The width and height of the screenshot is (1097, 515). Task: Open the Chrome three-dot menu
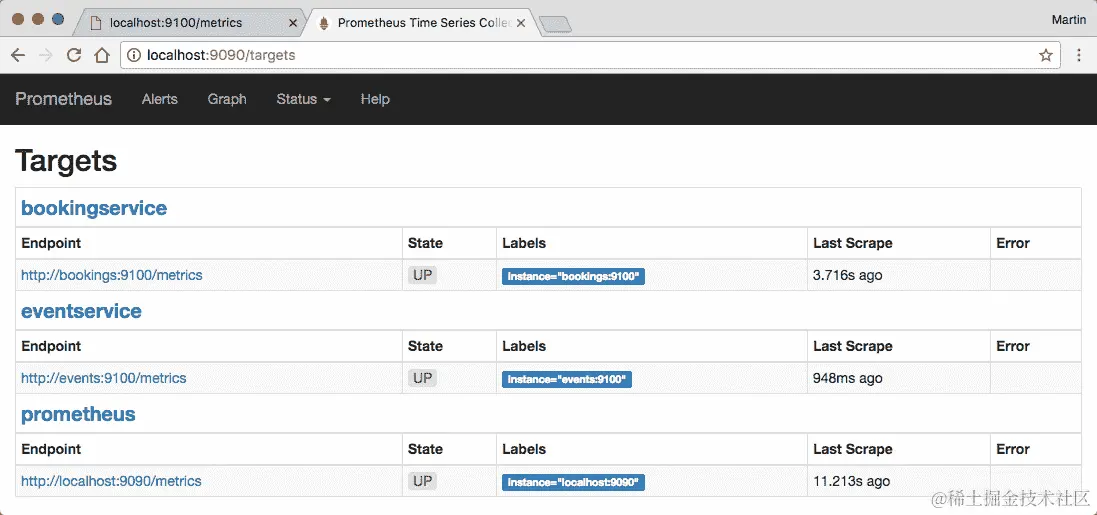1079,56
